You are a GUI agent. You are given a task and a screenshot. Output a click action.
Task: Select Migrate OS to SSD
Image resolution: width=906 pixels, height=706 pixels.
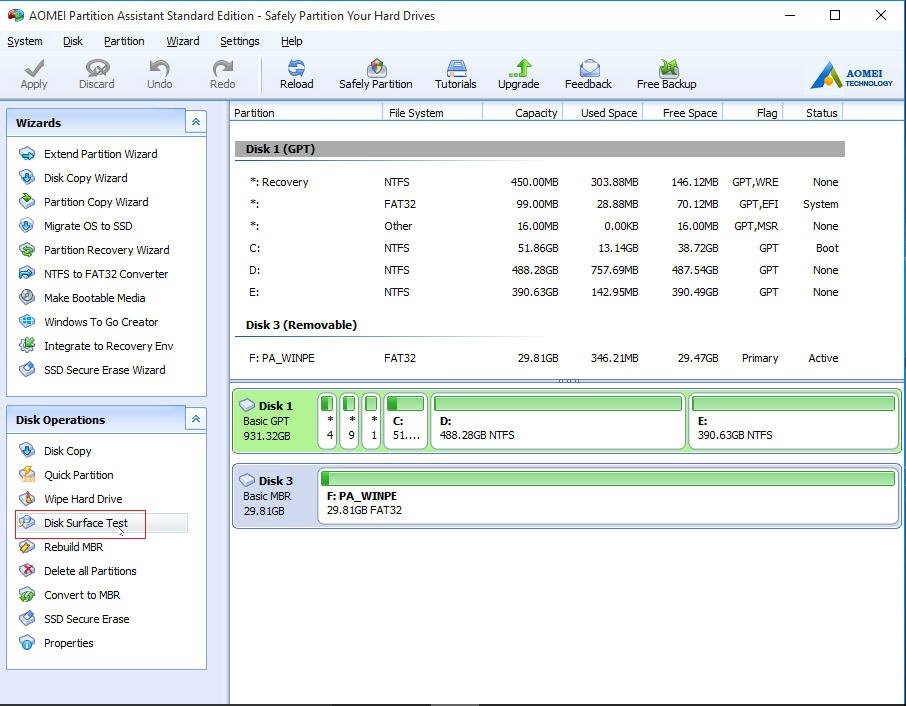[x=88, y=226]
